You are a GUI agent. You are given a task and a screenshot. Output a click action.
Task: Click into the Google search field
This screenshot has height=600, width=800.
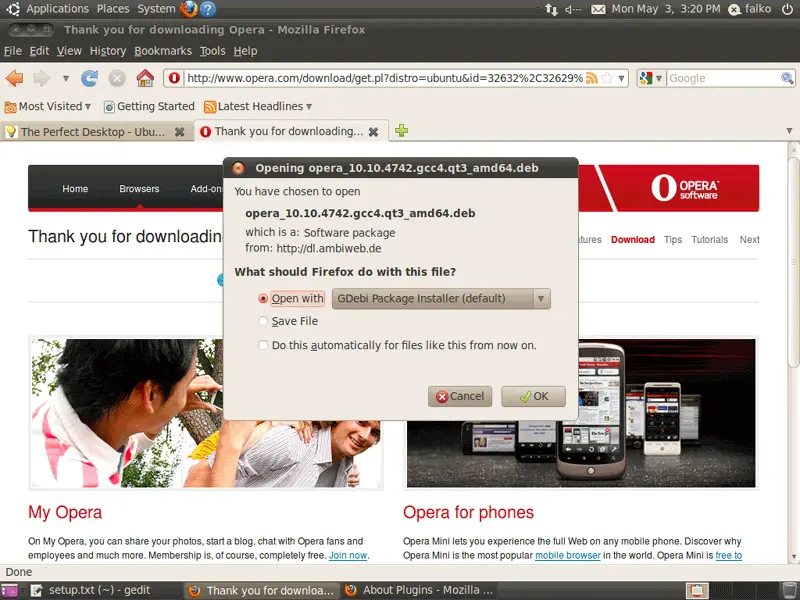[722, 78]
